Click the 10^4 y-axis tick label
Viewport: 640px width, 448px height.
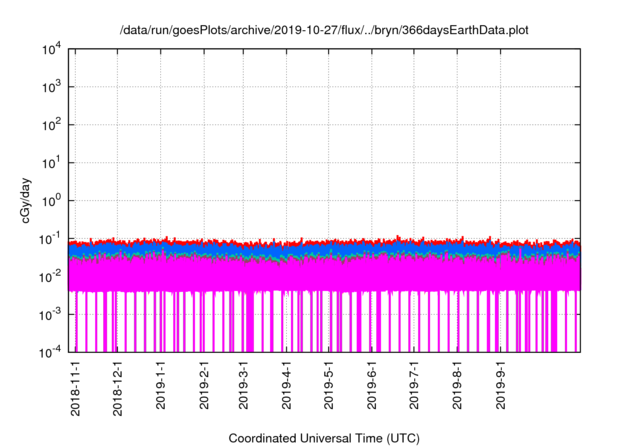point(52,49)
